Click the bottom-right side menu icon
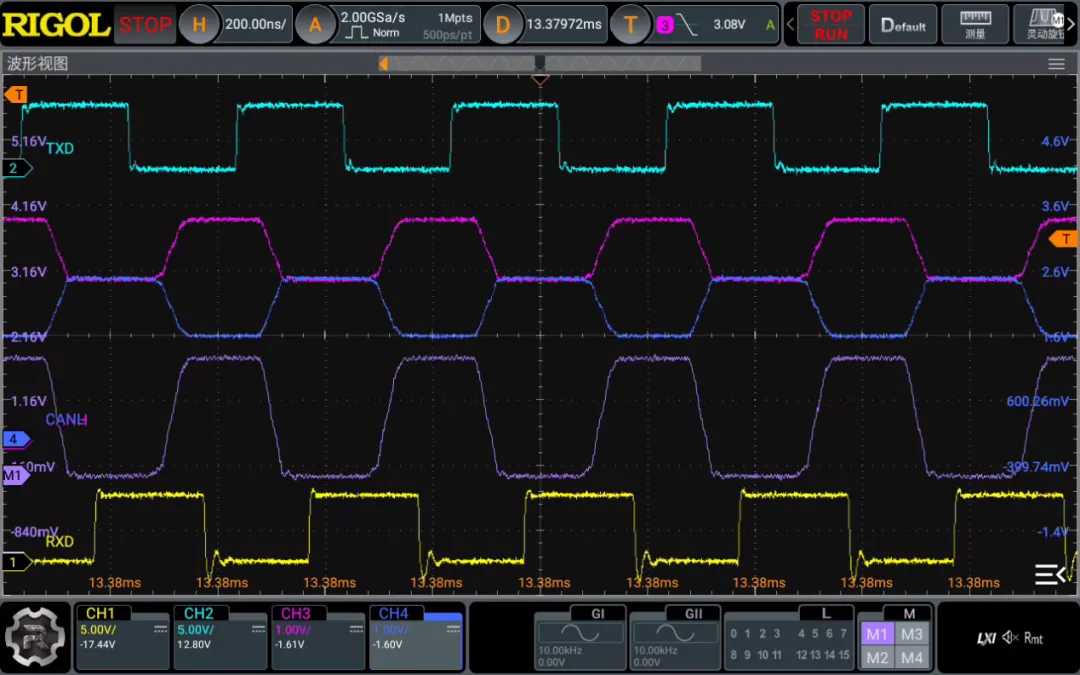This screenshot has width=1080, height=675. pos(1049,574)
